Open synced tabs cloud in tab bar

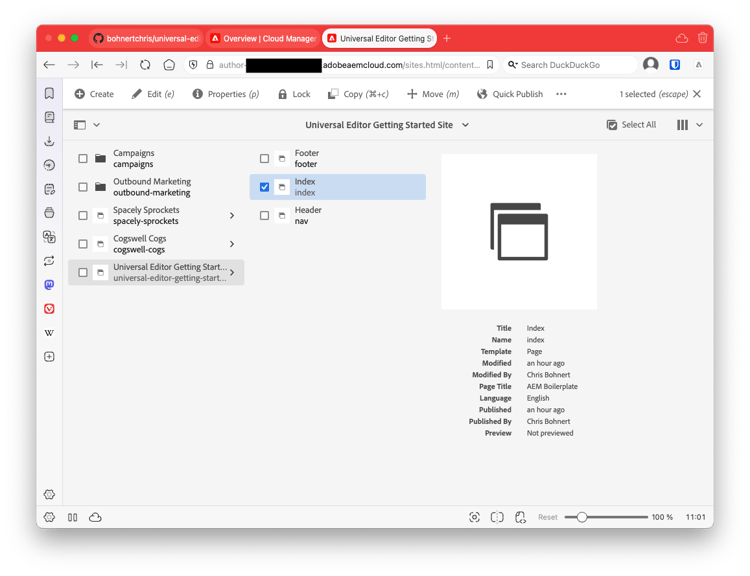682,38
